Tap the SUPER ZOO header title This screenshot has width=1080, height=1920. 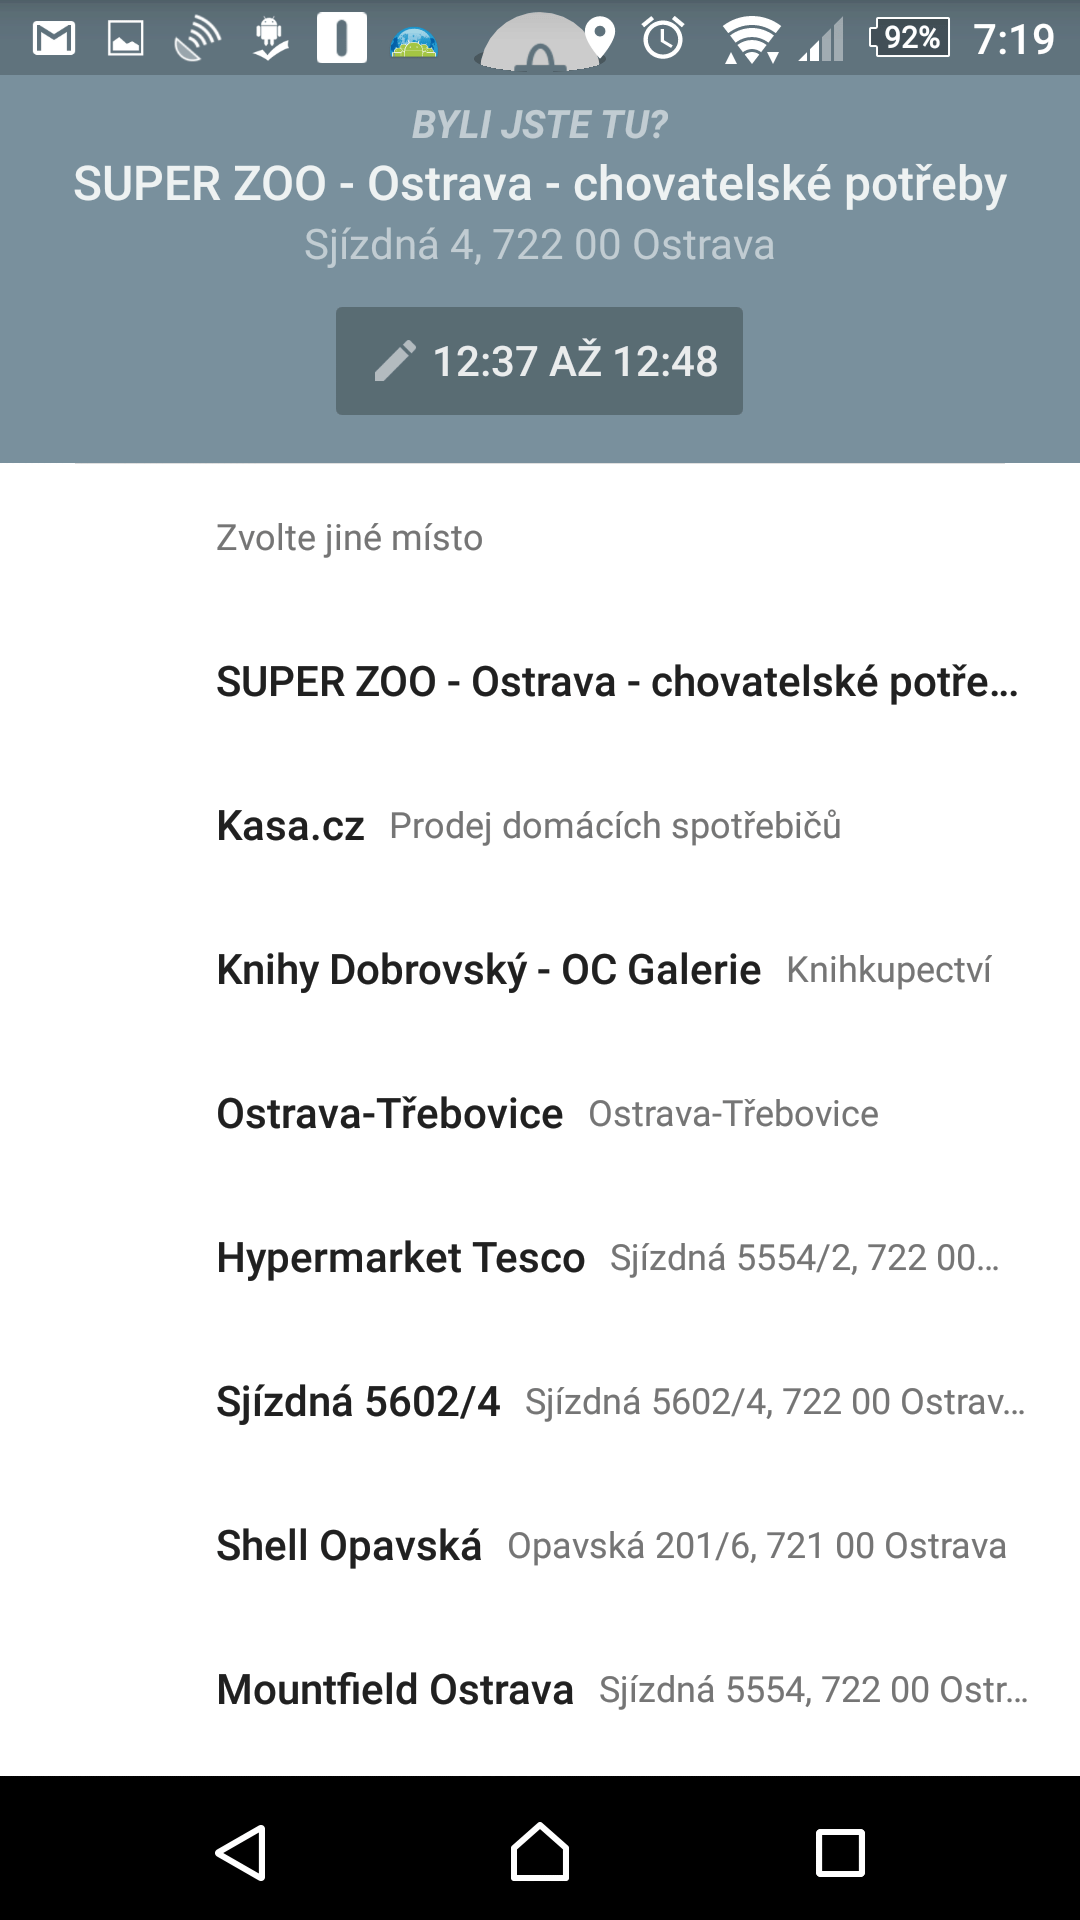point(540,184)
